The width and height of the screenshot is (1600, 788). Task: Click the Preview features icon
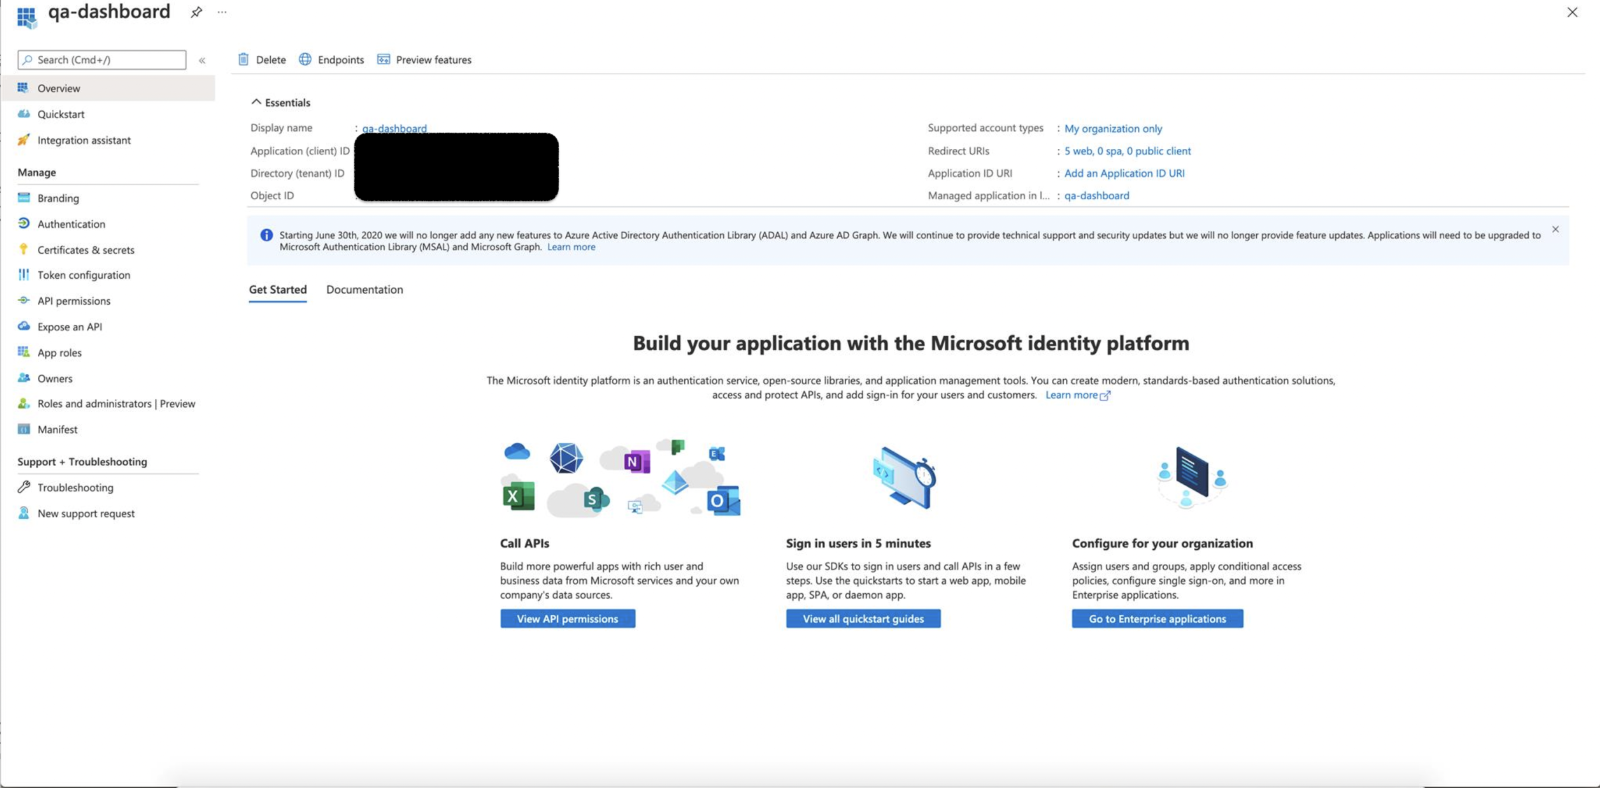(383, 60)
